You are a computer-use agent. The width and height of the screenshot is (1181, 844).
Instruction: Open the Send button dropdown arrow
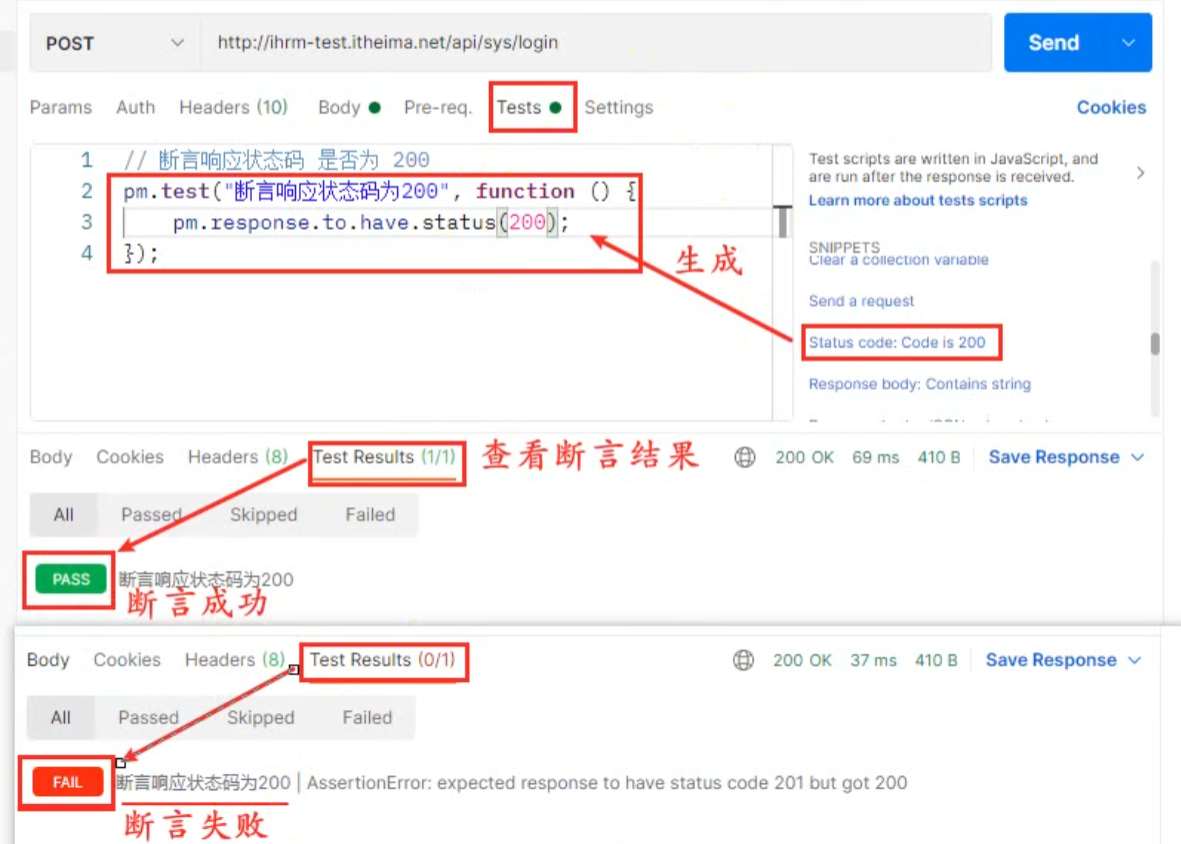(x=1129, y=43)
